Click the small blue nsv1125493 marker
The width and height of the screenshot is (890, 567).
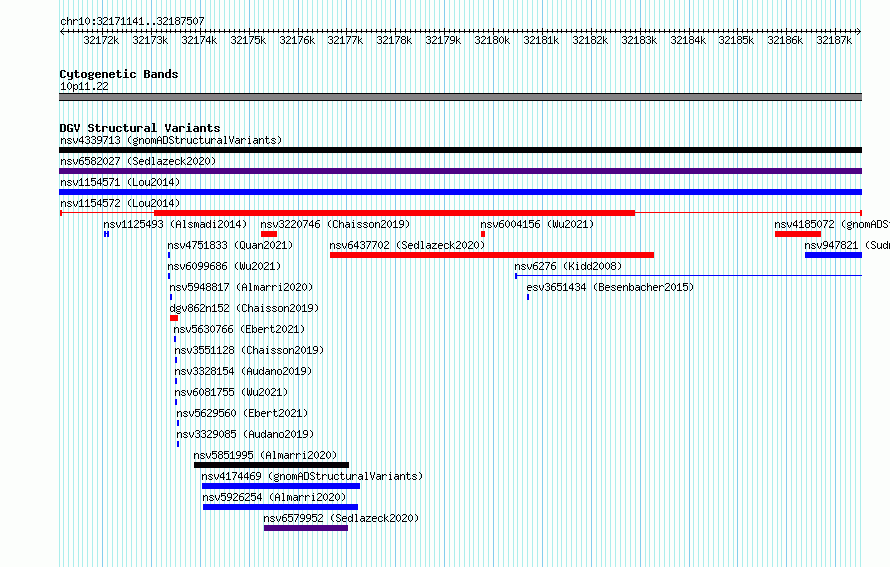[x=106, y=234]
